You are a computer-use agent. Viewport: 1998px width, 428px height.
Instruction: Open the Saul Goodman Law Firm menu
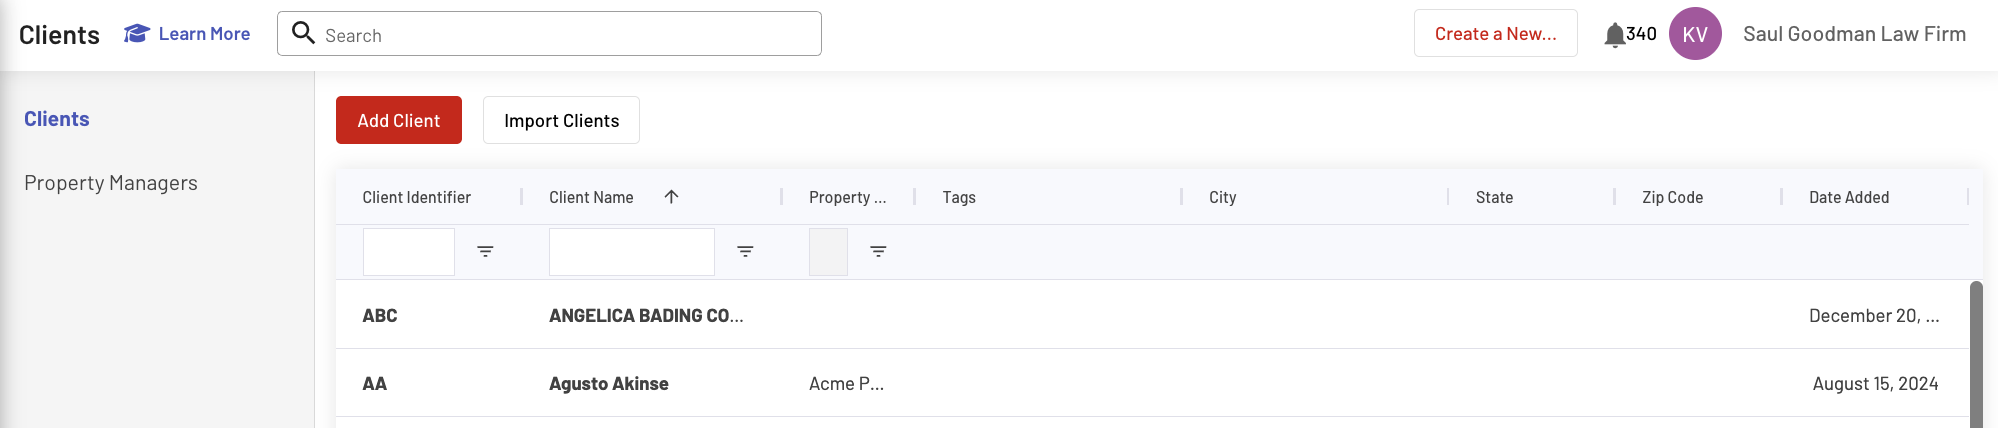(1854, 34)
